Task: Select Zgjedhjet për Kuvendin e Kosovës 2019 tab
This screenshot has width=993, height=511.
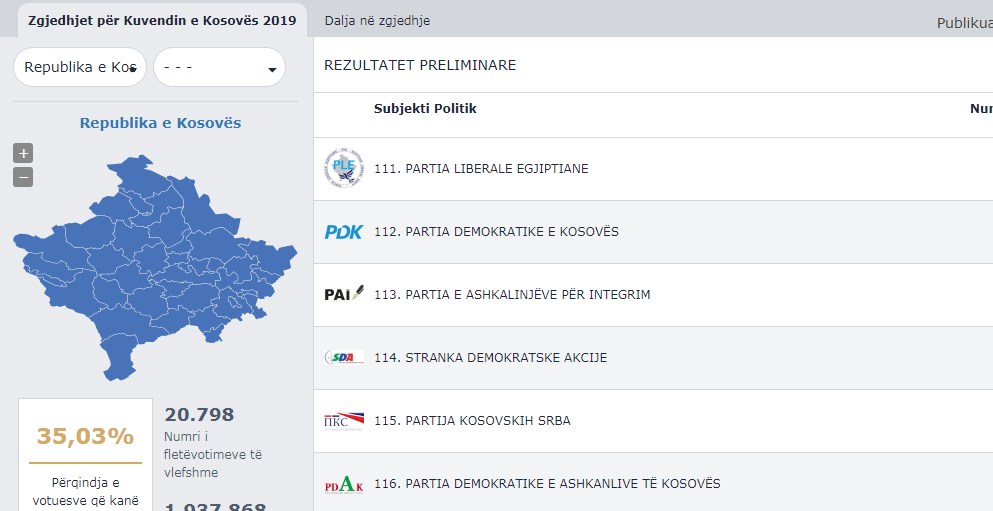Action: [x=162, y=20]
